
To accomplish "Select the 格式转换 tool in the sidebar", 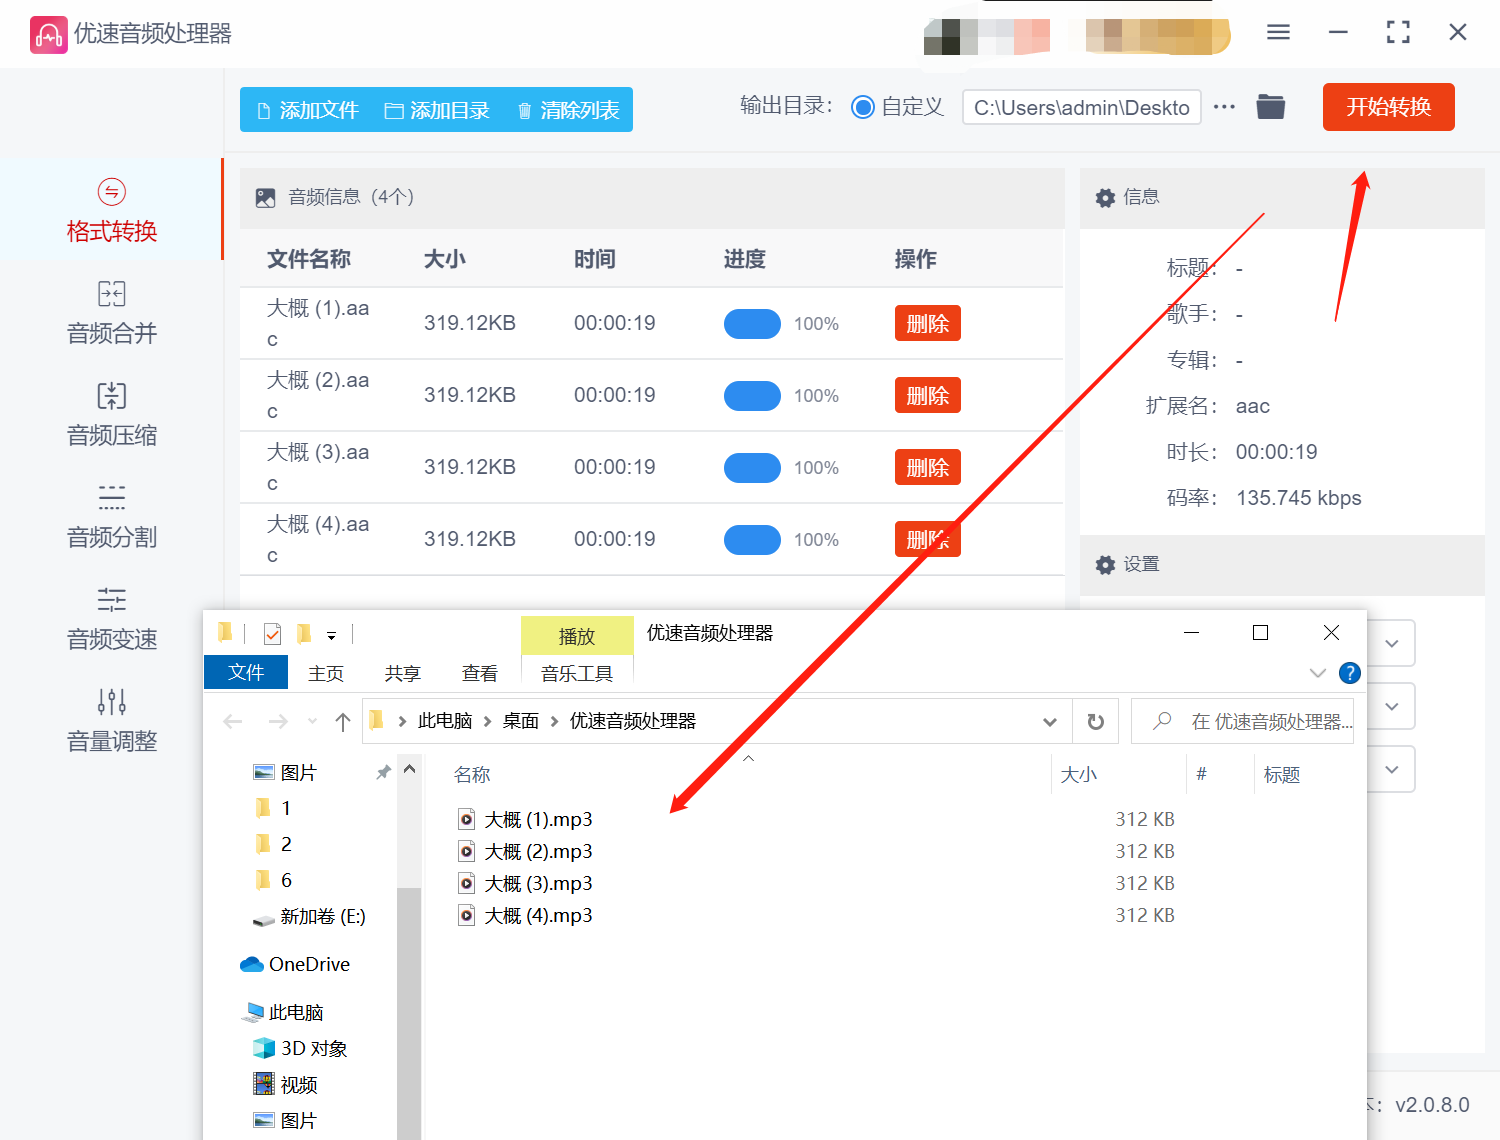I will [x=110, y=212].
